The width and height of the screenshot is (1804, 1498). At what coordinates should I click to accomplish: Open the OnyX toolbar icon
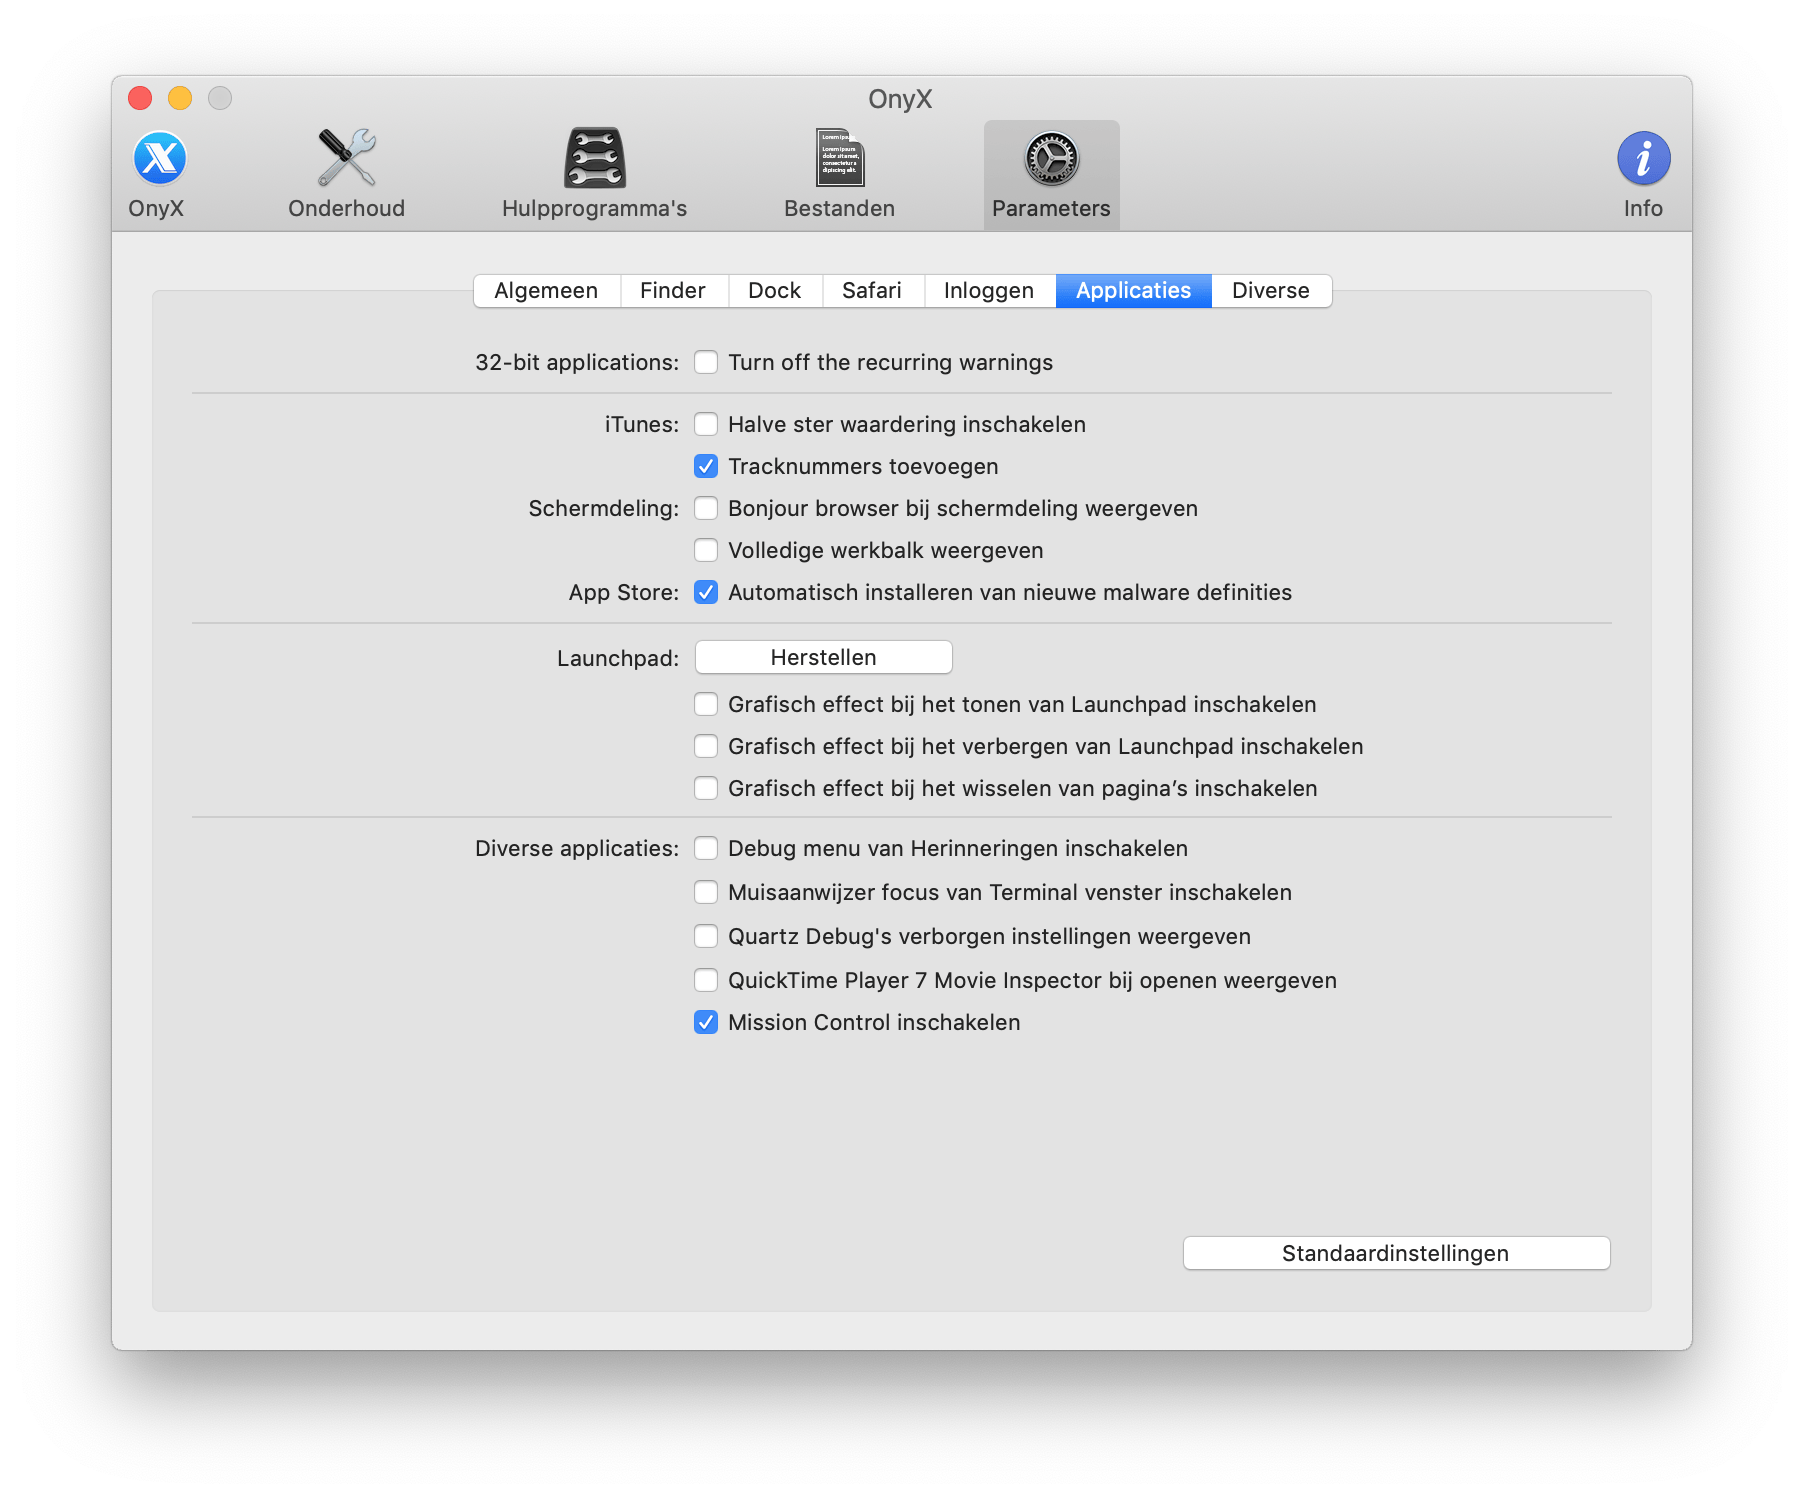coord(159,159)
